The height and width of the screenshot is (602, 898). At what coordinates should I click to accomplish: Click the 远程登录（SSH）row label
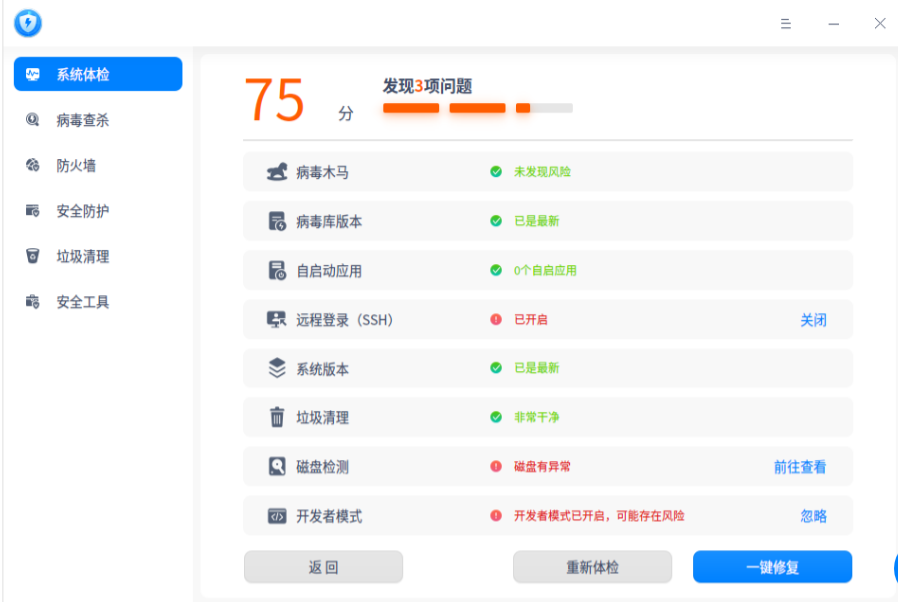pyautogui.click(x=344, y=320)
